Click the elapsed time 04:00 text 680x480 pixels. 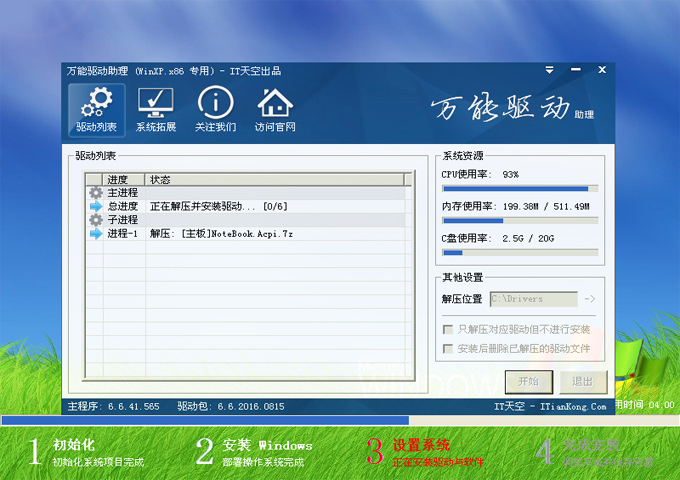point(662,405)
